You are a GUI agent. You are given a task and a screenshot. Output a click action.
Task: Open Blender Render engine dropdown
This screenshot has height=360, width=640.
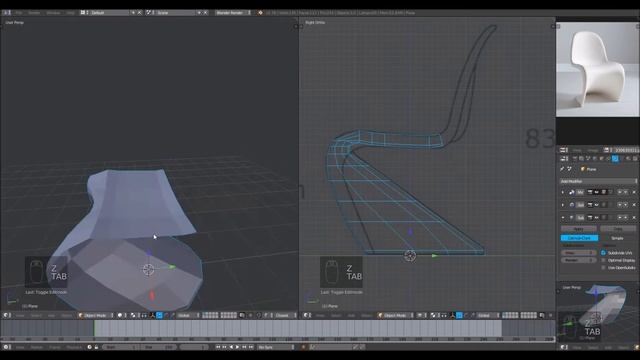click(233, 13)
